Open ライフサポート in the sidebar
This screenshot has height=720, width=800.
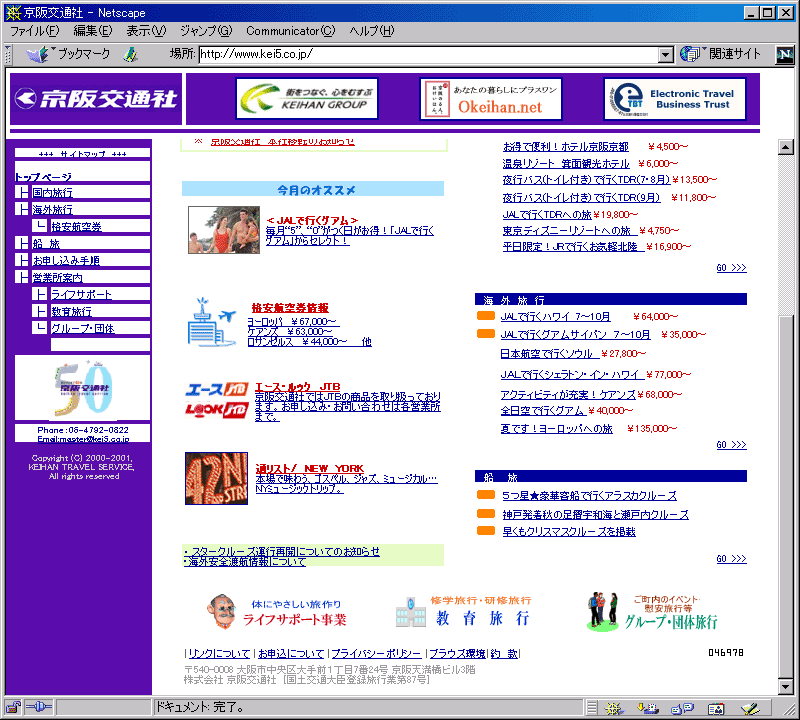coord(81,294)
